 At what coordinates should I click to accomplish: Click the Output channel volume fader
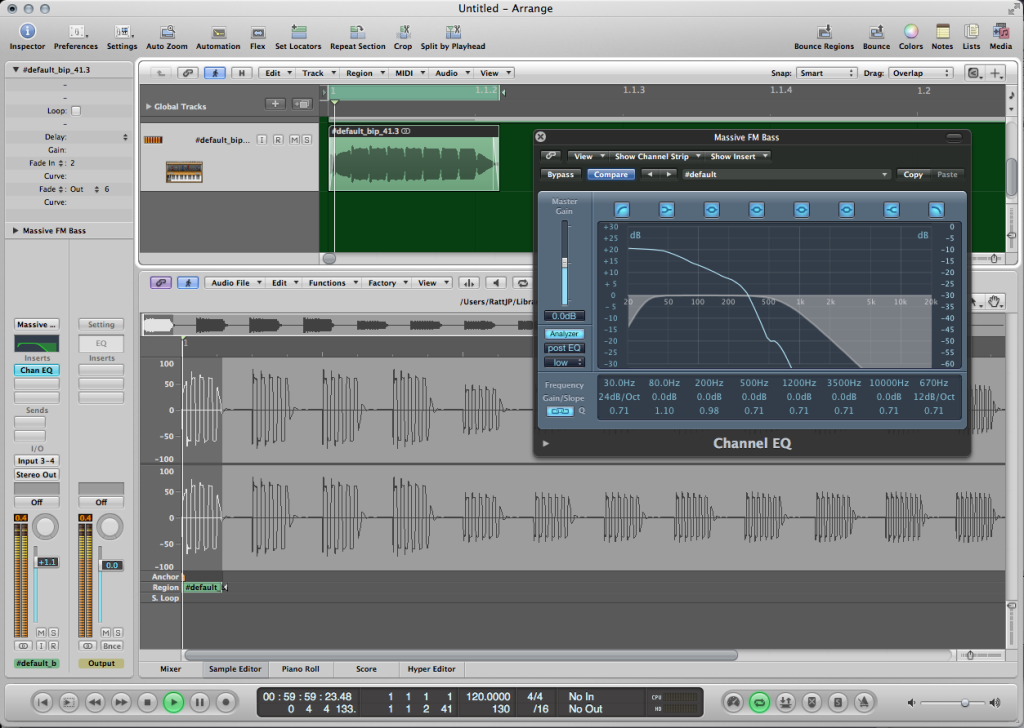[x=112, y=565]
